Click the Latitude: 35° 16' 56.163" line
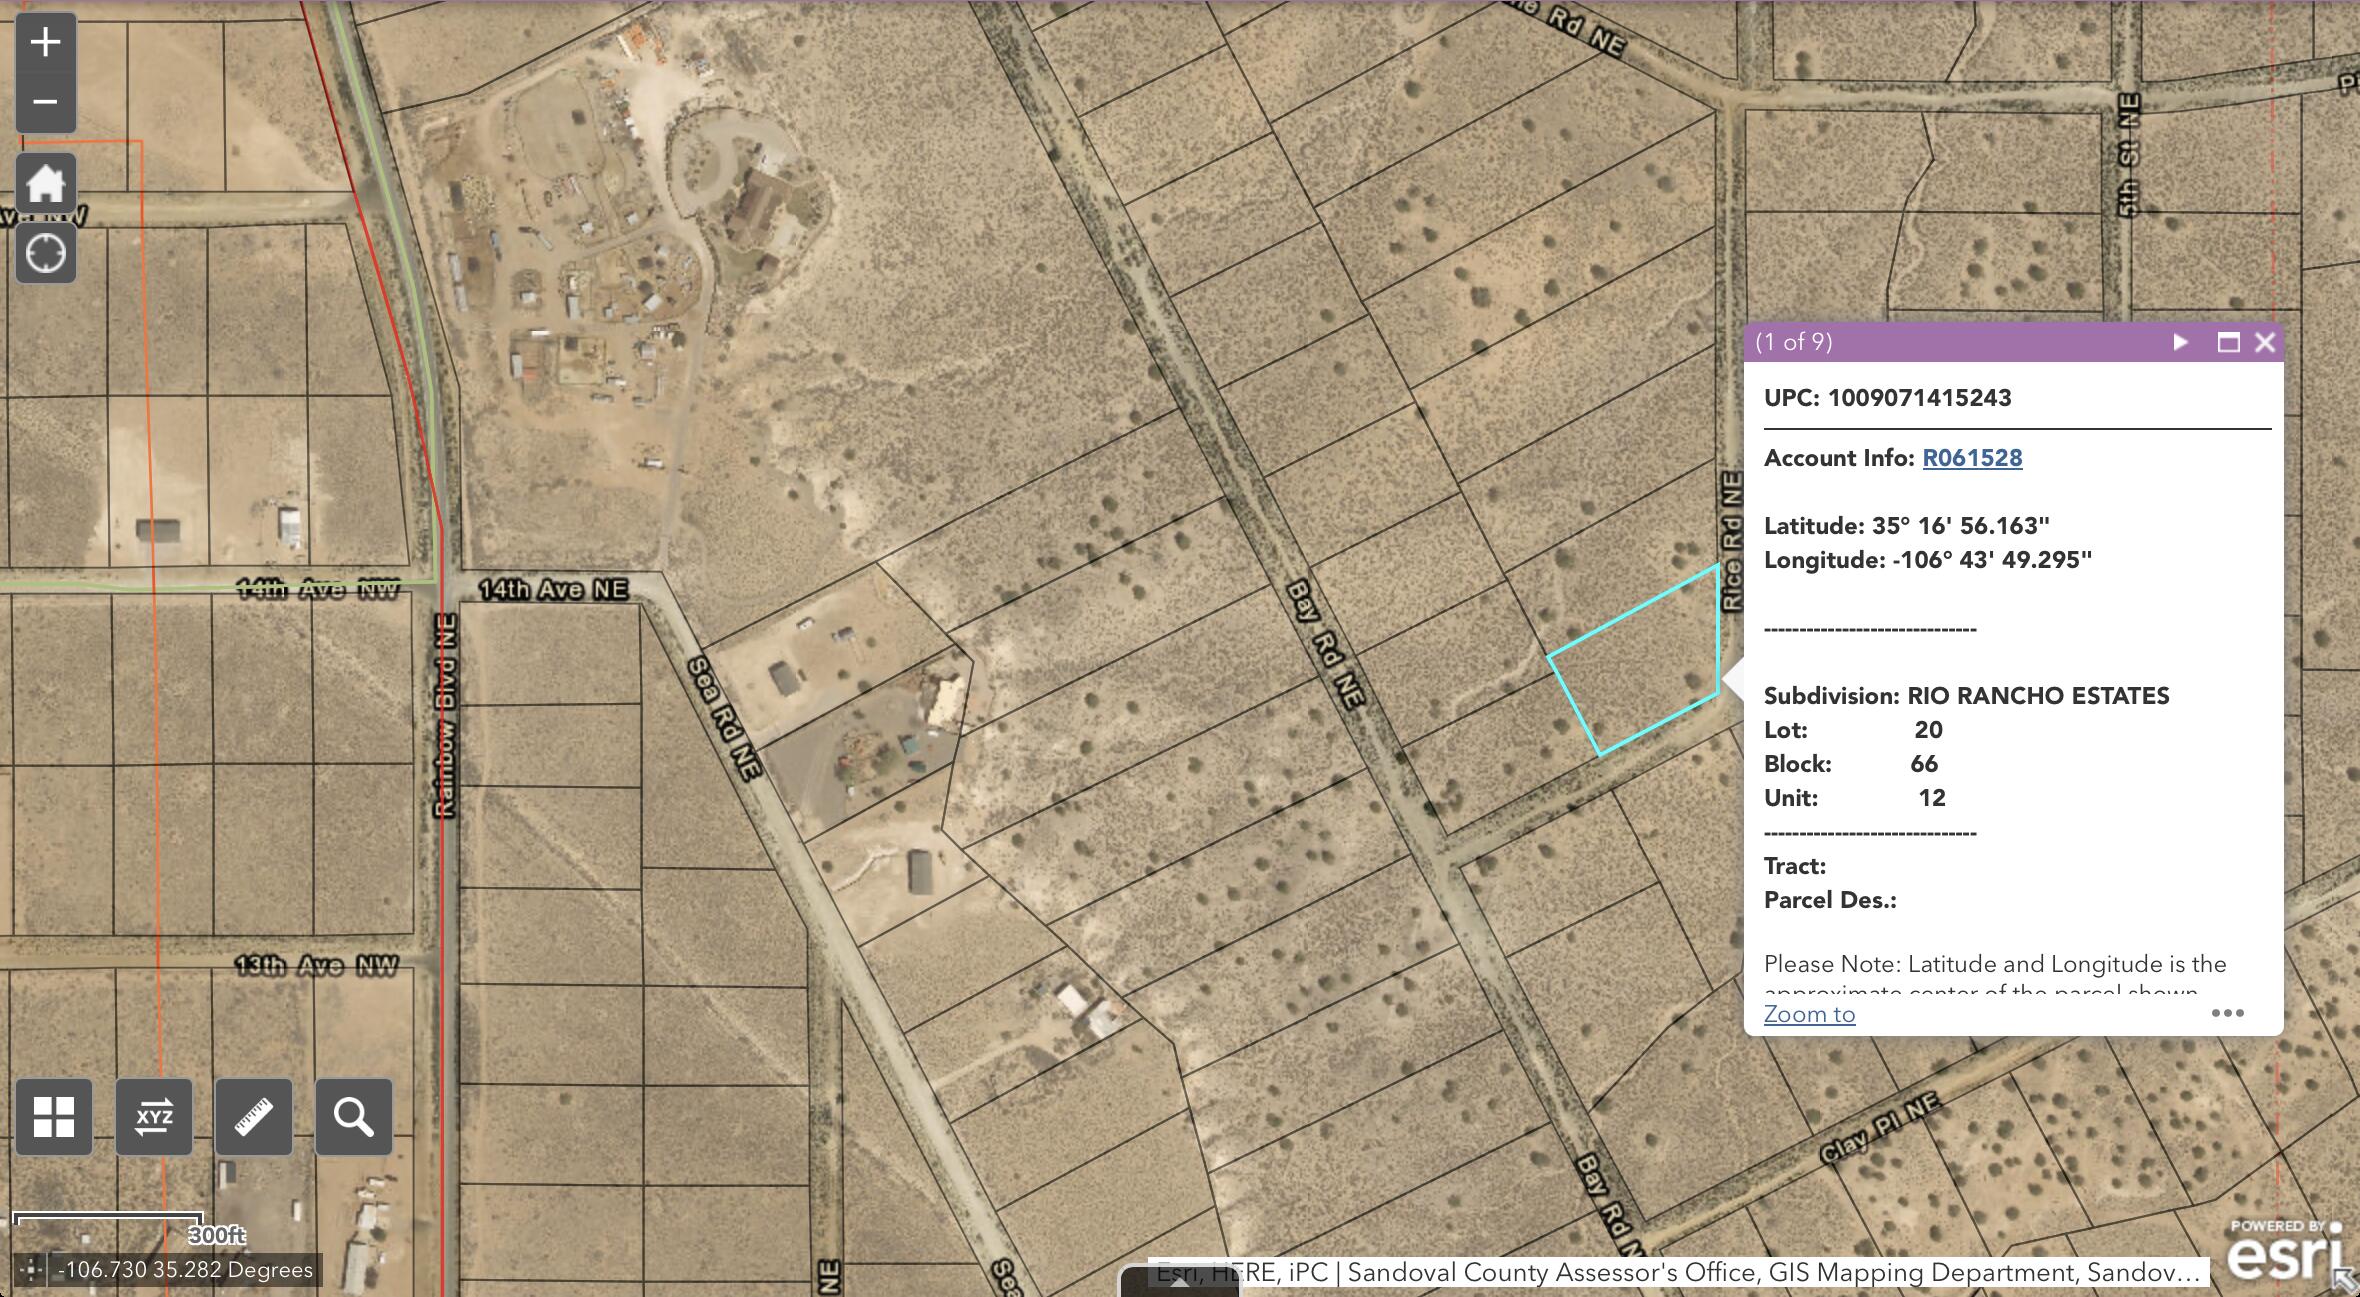The height and width of the screenshot is (1297, 2360). (x=1907, y=526)
